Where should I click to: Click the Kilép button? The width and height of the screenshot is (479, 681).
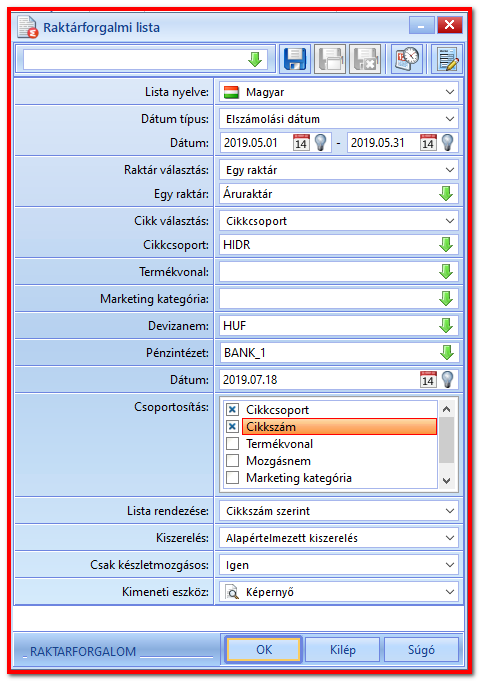tap(343, 650)
